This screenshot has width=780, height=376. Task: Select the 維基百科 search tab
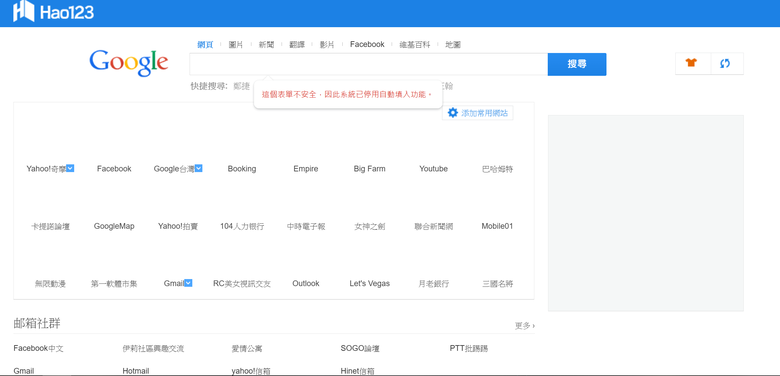[415, 44]
